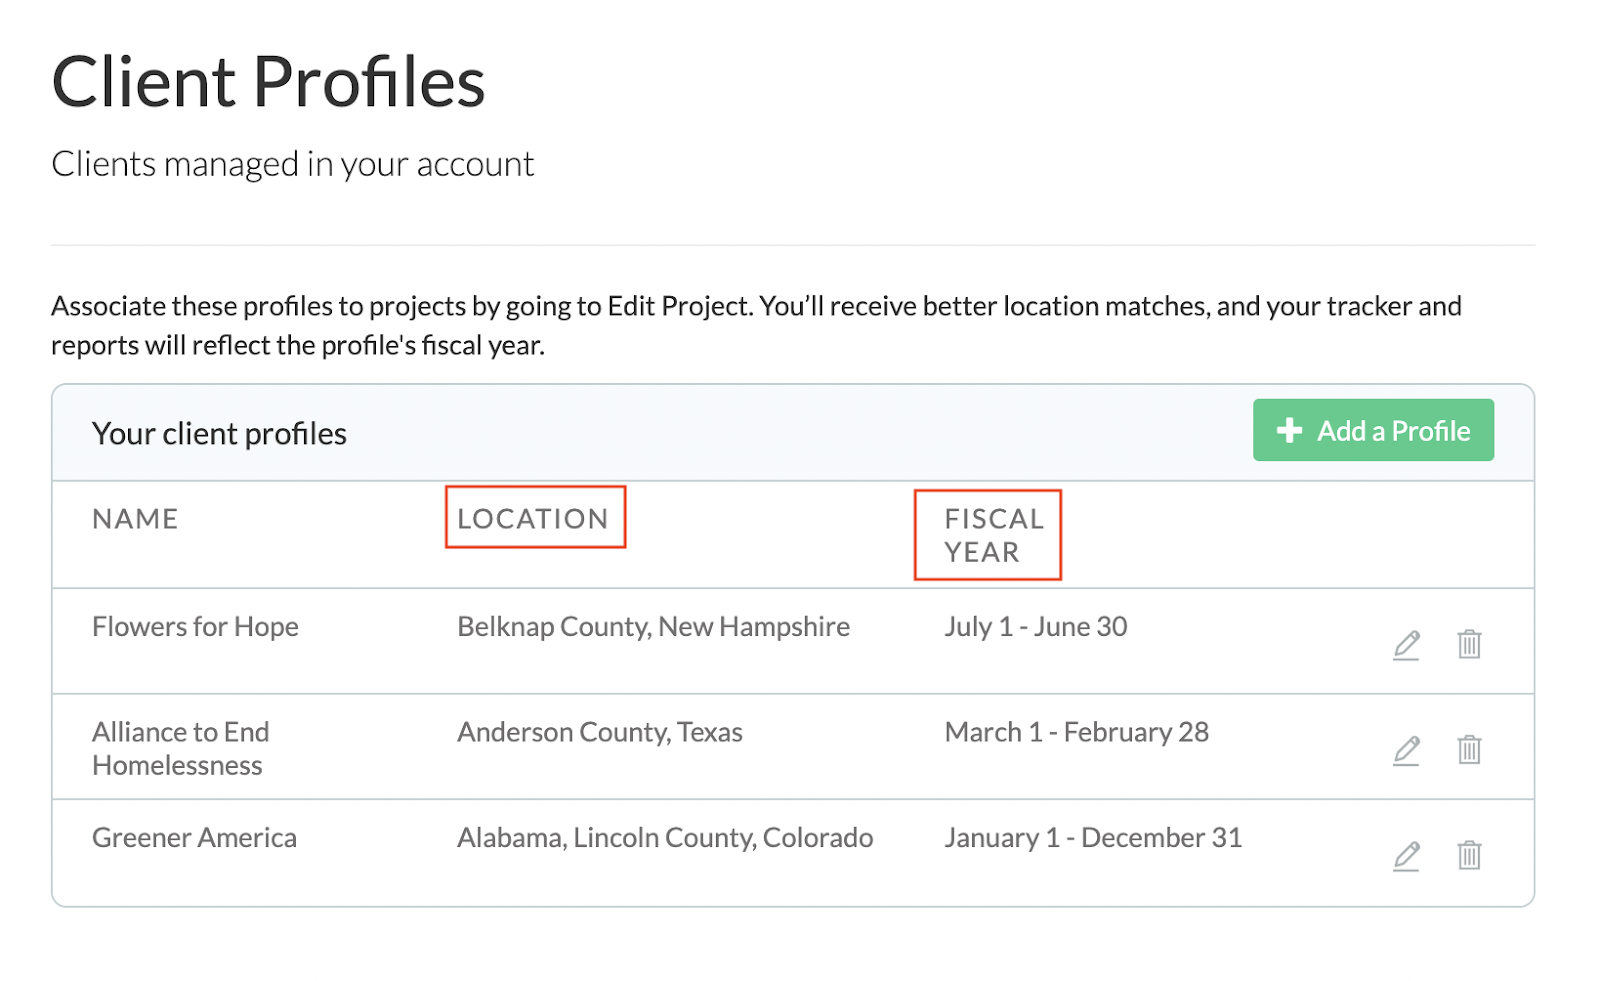Select the LOCATION column header
This screenshot has width=1600, height=981.
click(x=533, y=519)
